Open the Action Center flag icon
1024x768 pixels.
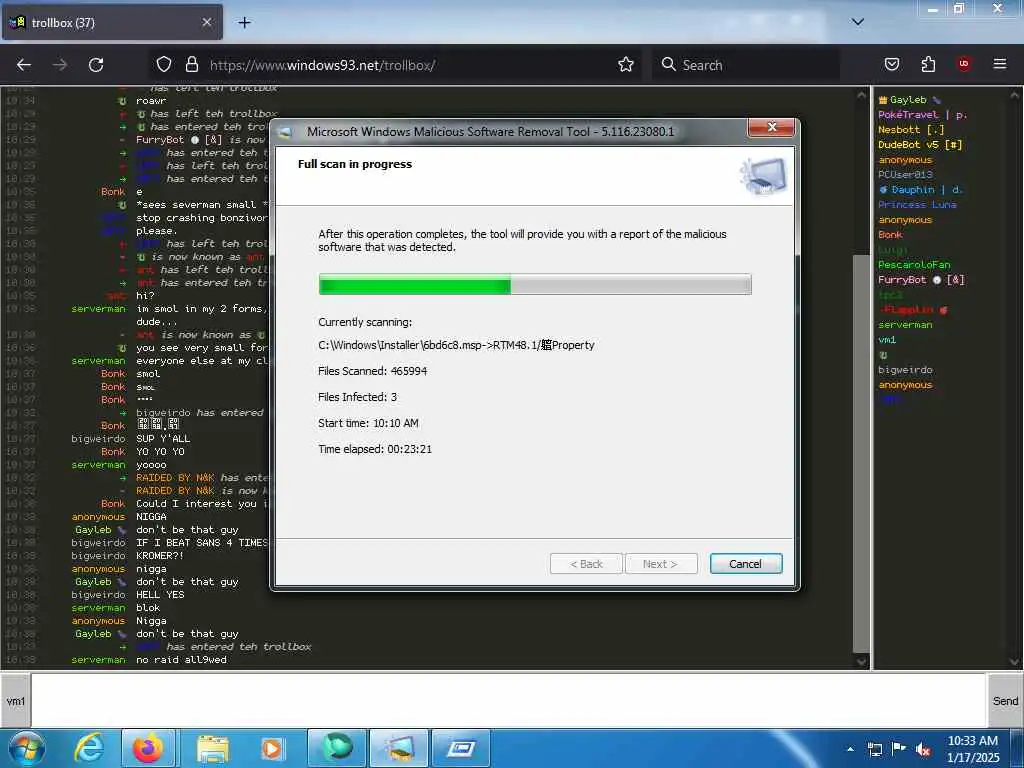[x=899, y=749]
